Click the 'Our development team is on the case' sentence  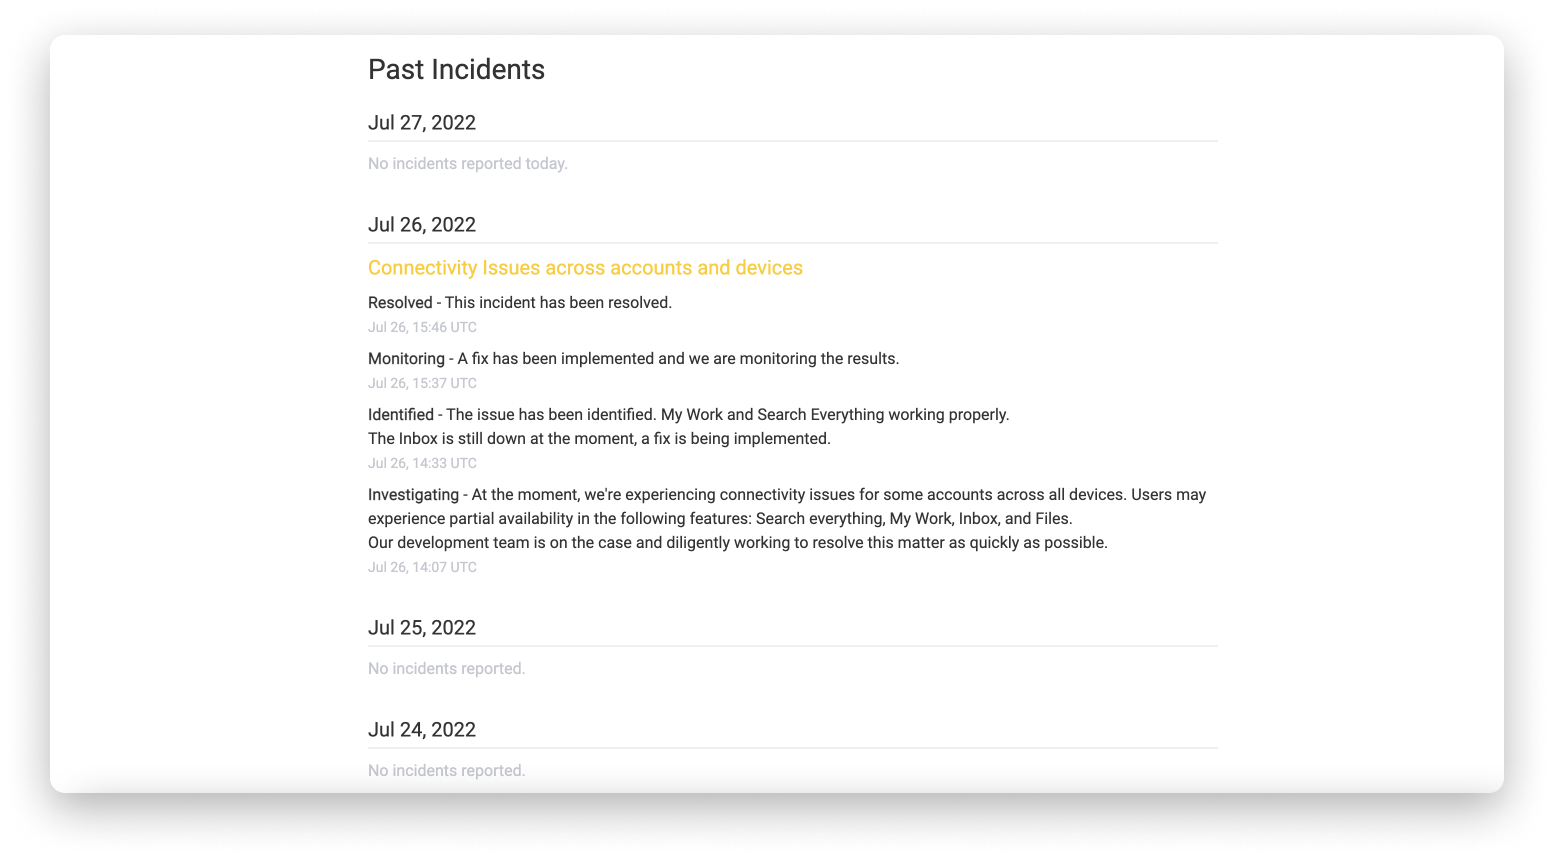(x=738, y=543)
